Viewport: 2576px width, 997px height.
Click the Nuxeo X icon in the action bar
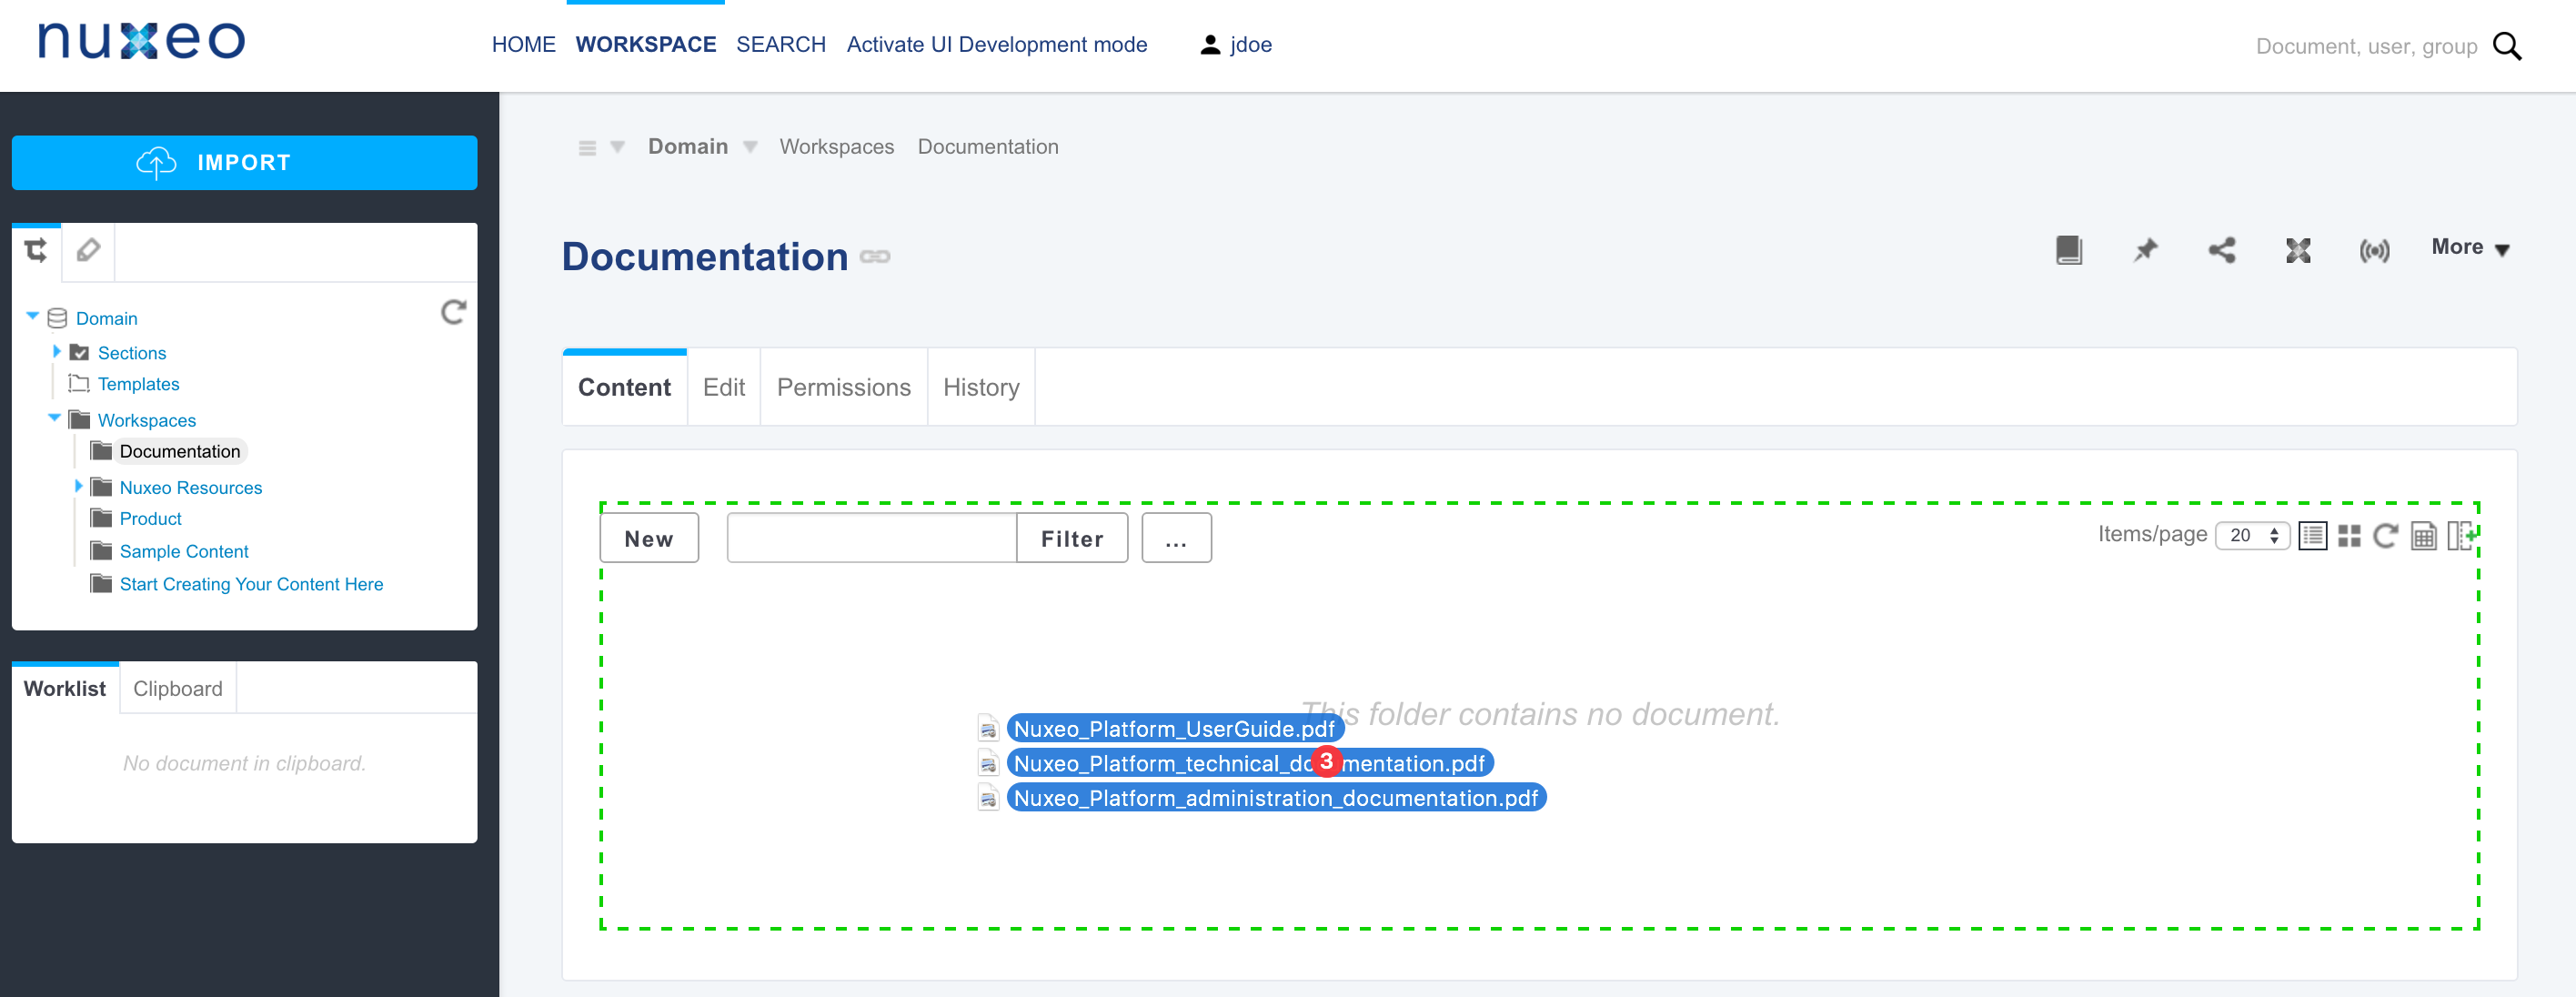[2298, 250]
